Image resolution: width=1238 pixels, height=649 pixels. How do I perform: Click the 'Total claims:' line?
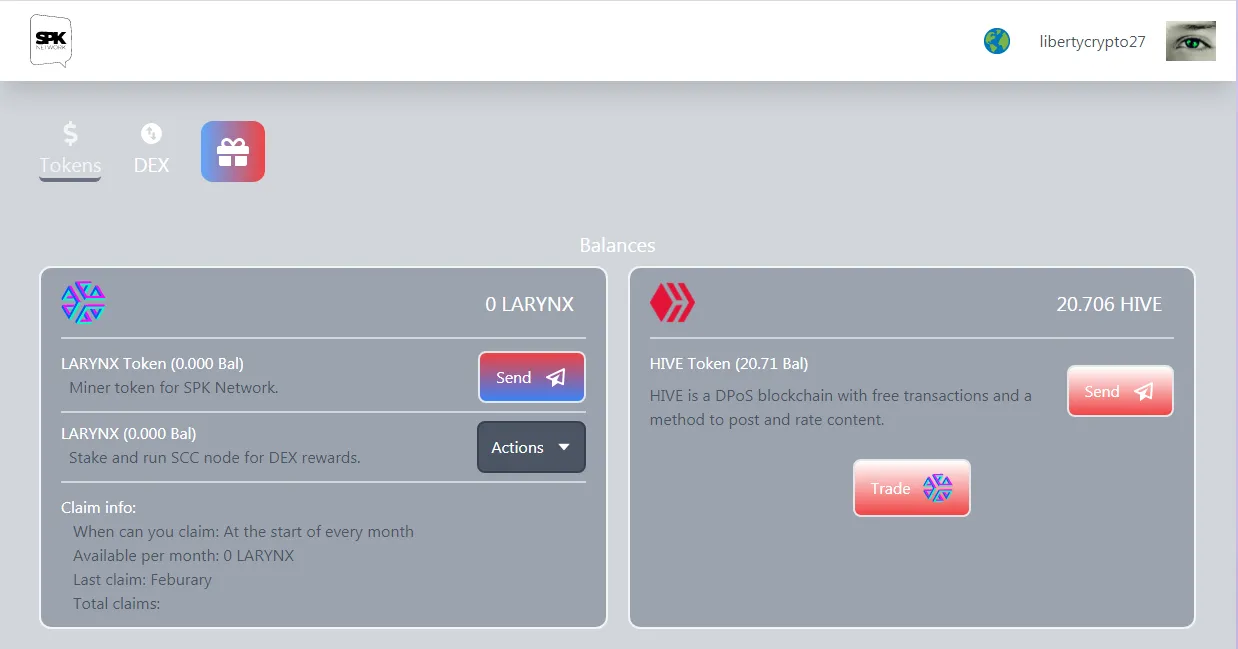tap(116, 604)
